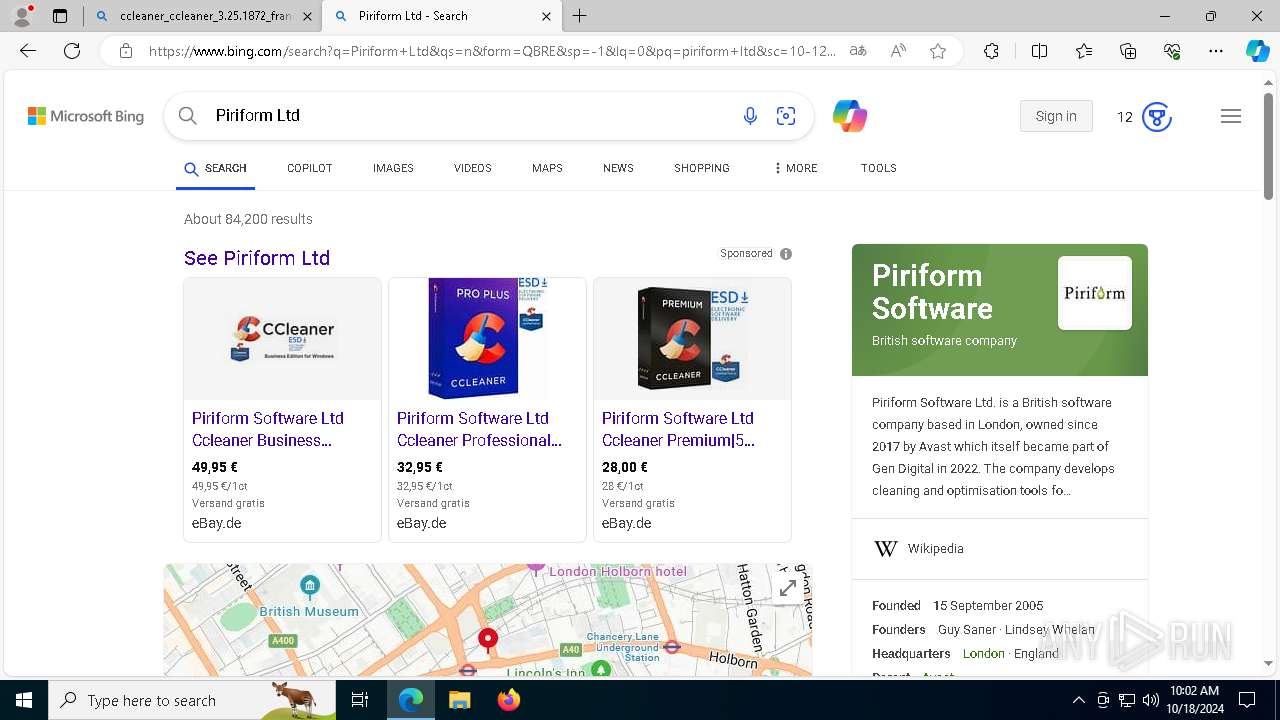Open File Explorer from taskbar
This screenshot has width=1280, height=720.
click(x=459, y=700)
